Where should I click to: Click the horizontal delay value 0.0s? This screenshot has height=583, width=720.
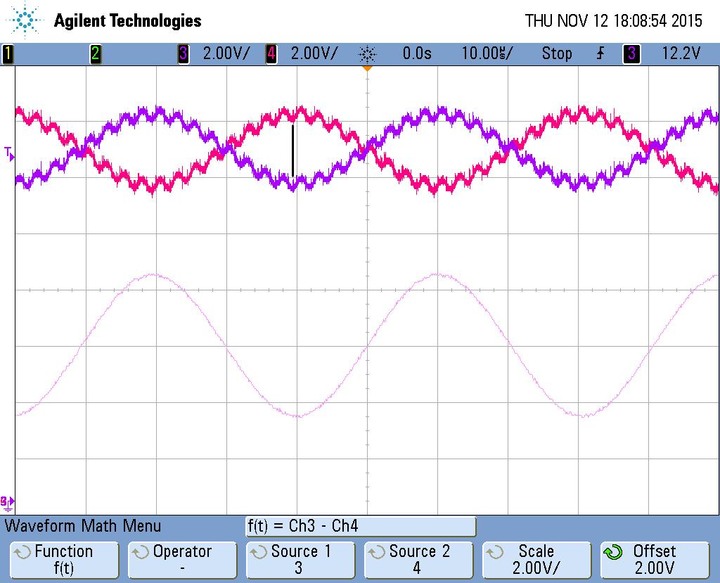pos(417,54)
